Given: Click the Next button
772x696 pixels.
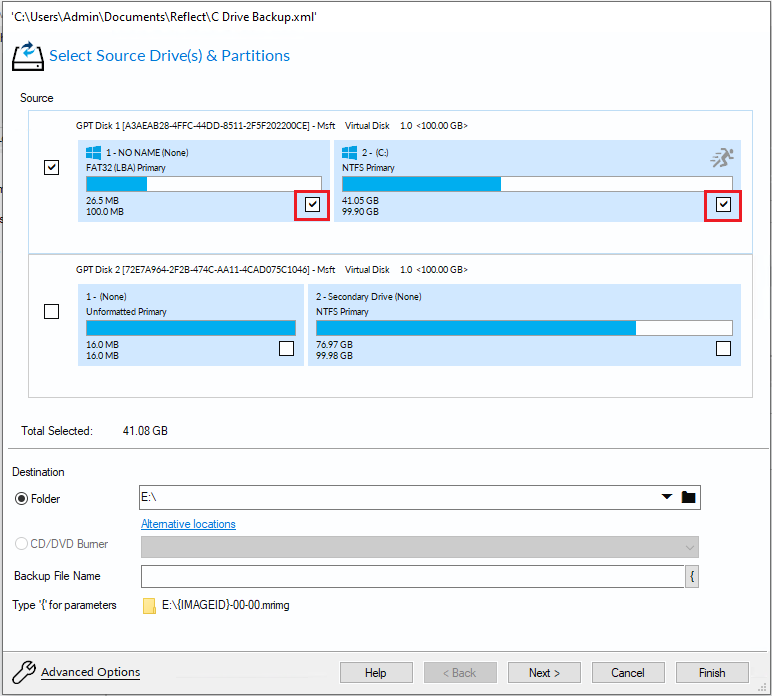Looking at the screenshot, I should [544, 673].
